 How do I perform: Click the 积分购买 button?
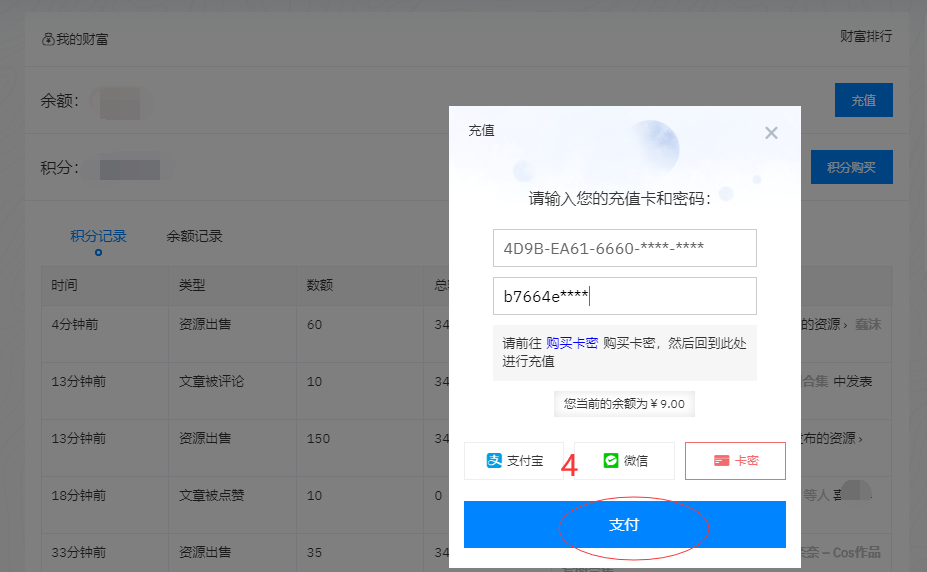(851, 167)
